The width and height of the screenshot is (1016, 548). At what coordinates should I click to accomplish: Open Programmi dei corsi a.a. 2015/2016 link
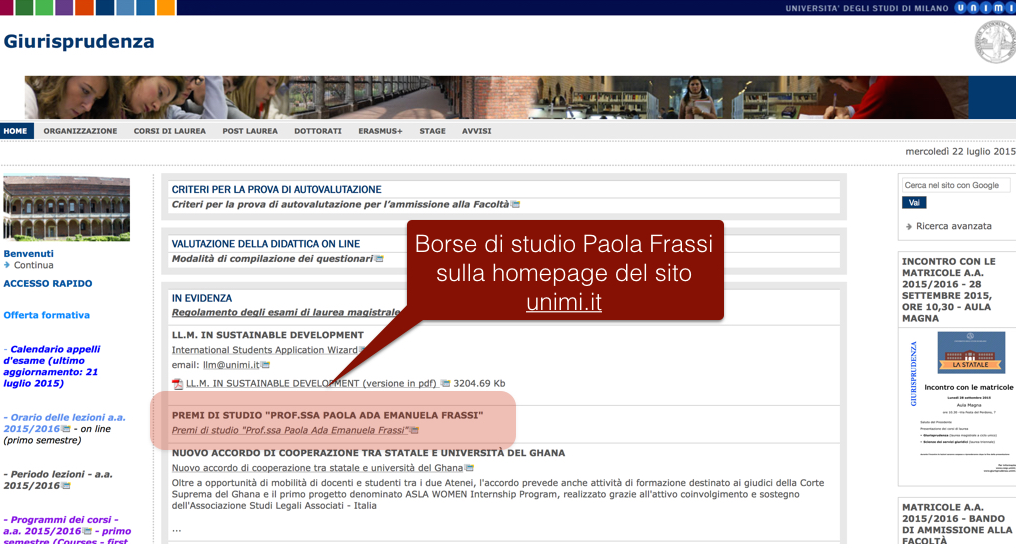[x=67, y=531]
